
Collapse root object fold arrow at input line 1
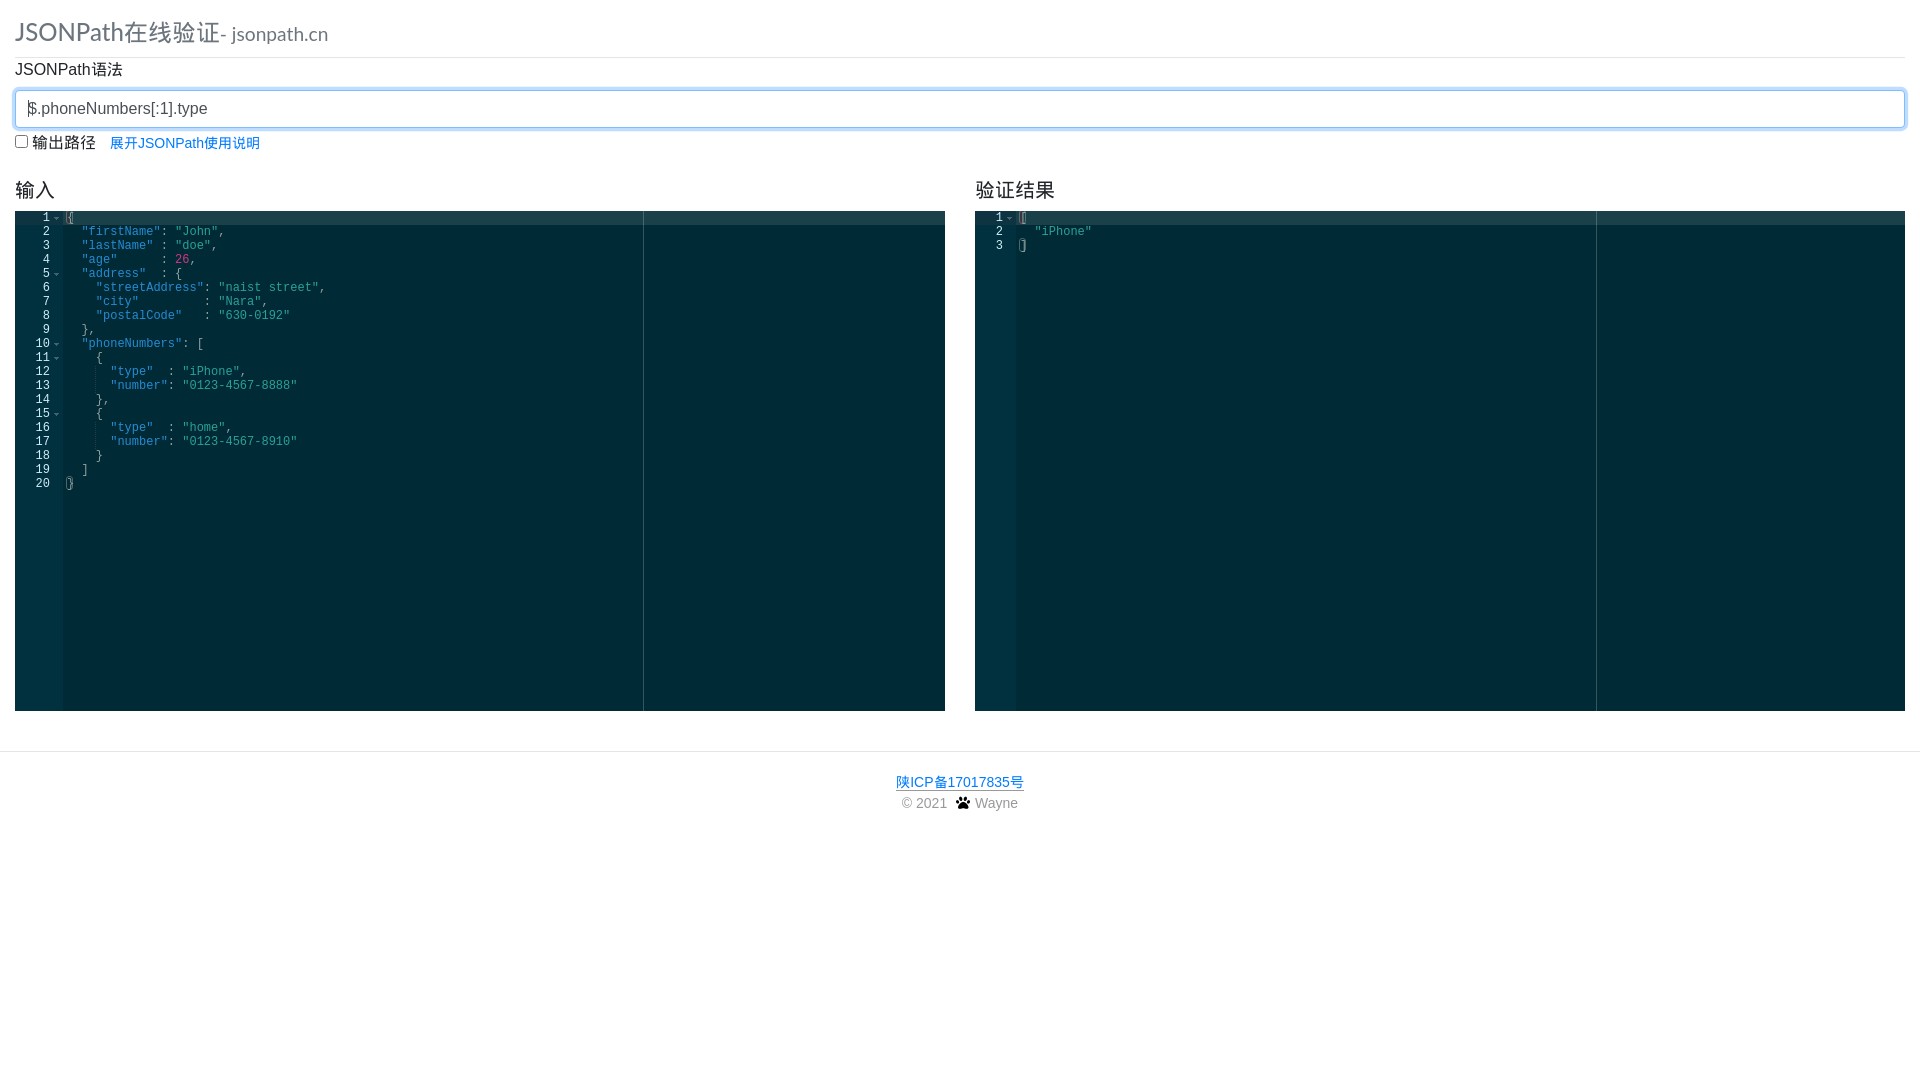[x=57, y=218]
